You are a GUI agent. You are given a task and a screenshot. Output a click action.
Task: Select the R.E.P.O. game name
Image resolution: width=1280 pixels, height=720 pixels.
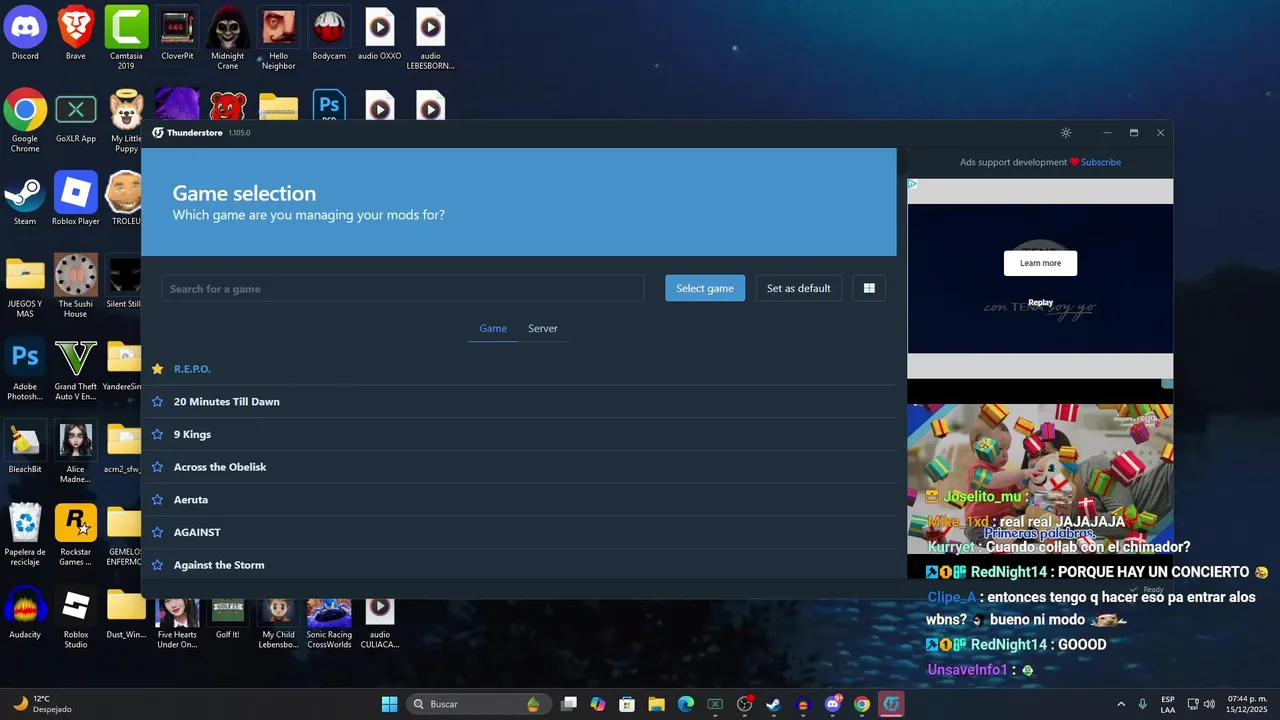(192, 369)
